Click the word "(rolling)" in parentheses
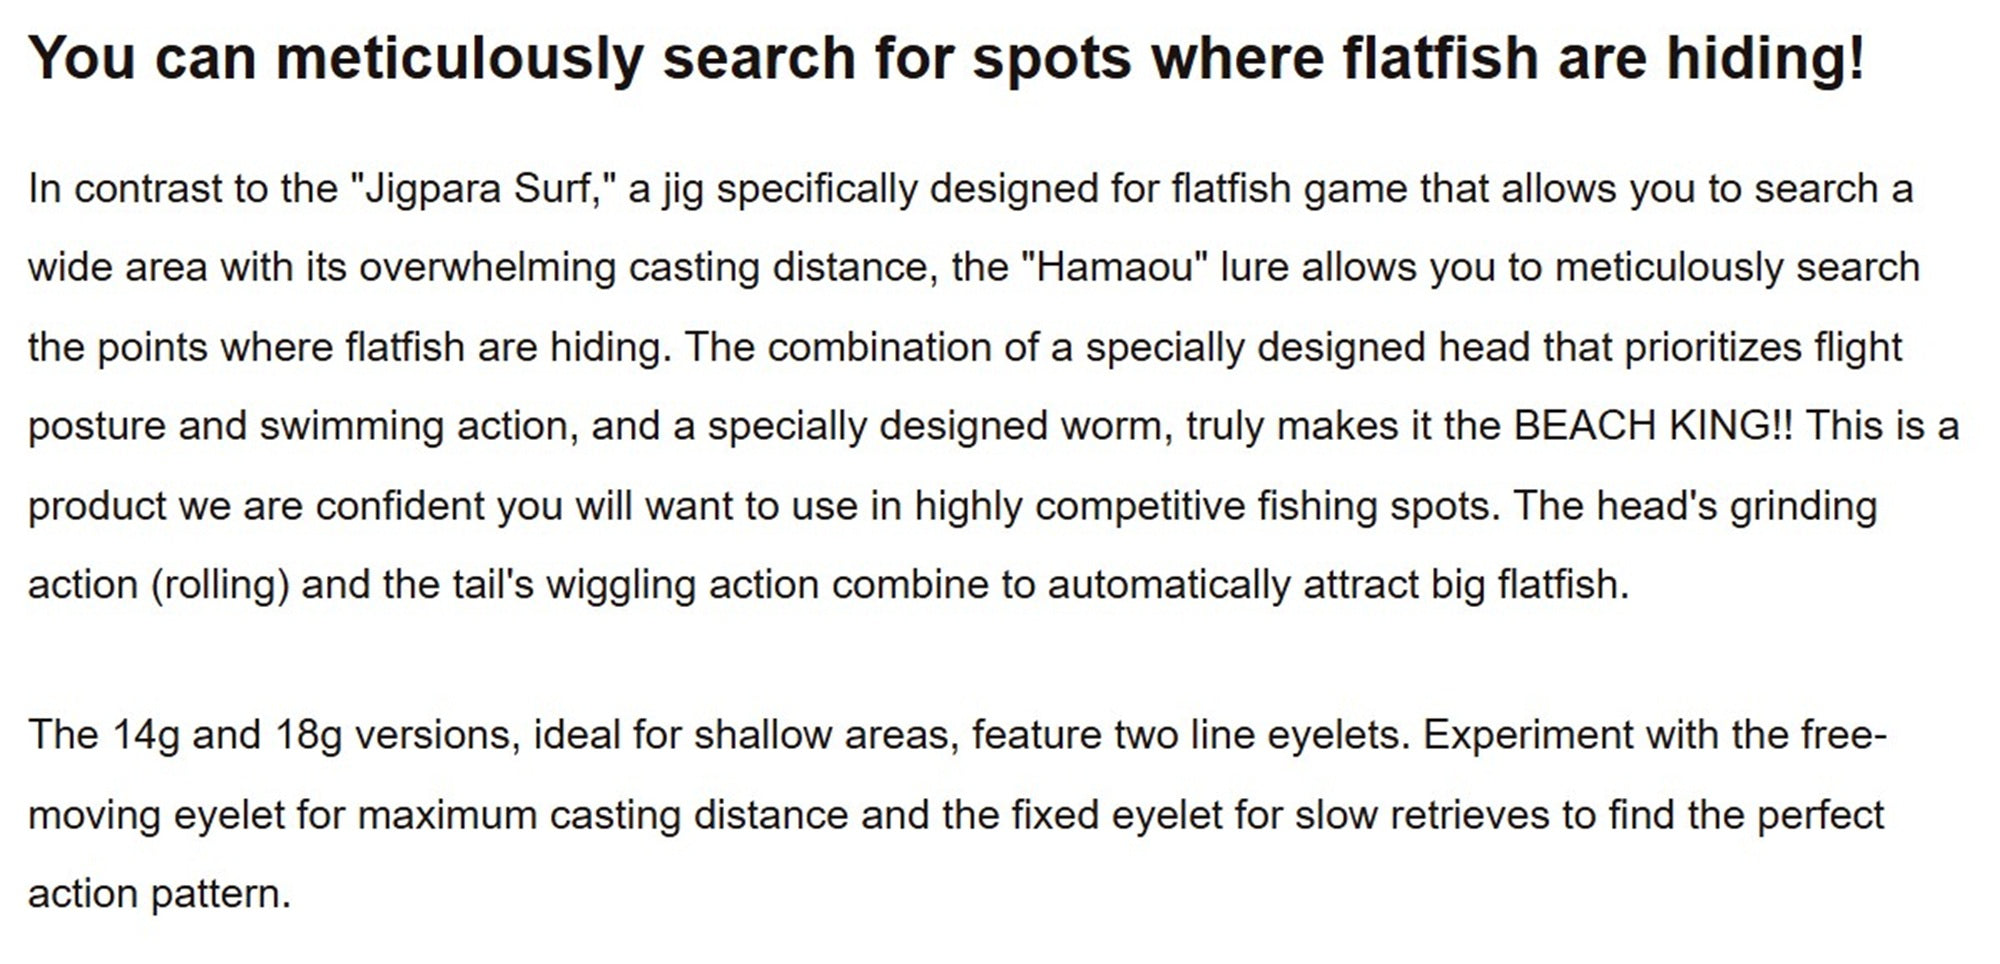This screenshot has height=964, width=2000. 220,585
